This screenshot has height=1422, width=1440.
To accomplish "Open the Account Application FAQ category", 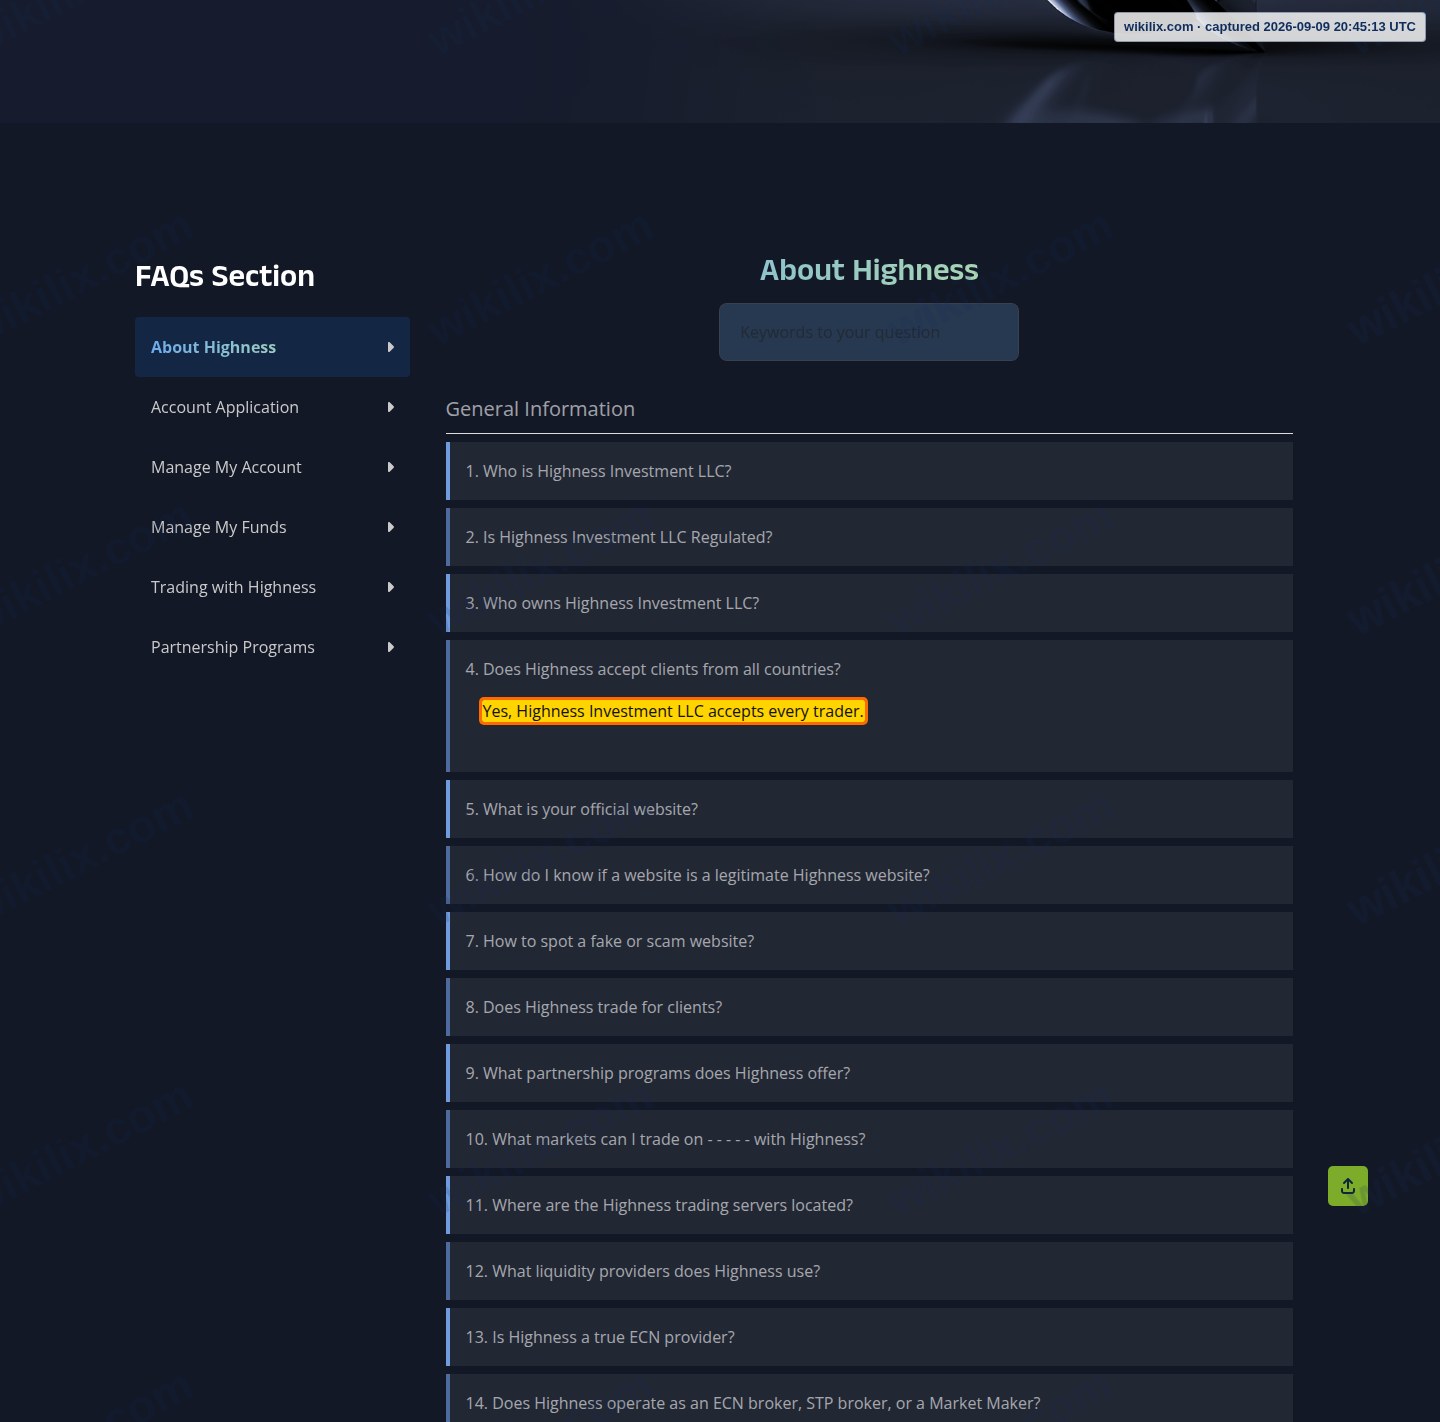I will [272, 407].
